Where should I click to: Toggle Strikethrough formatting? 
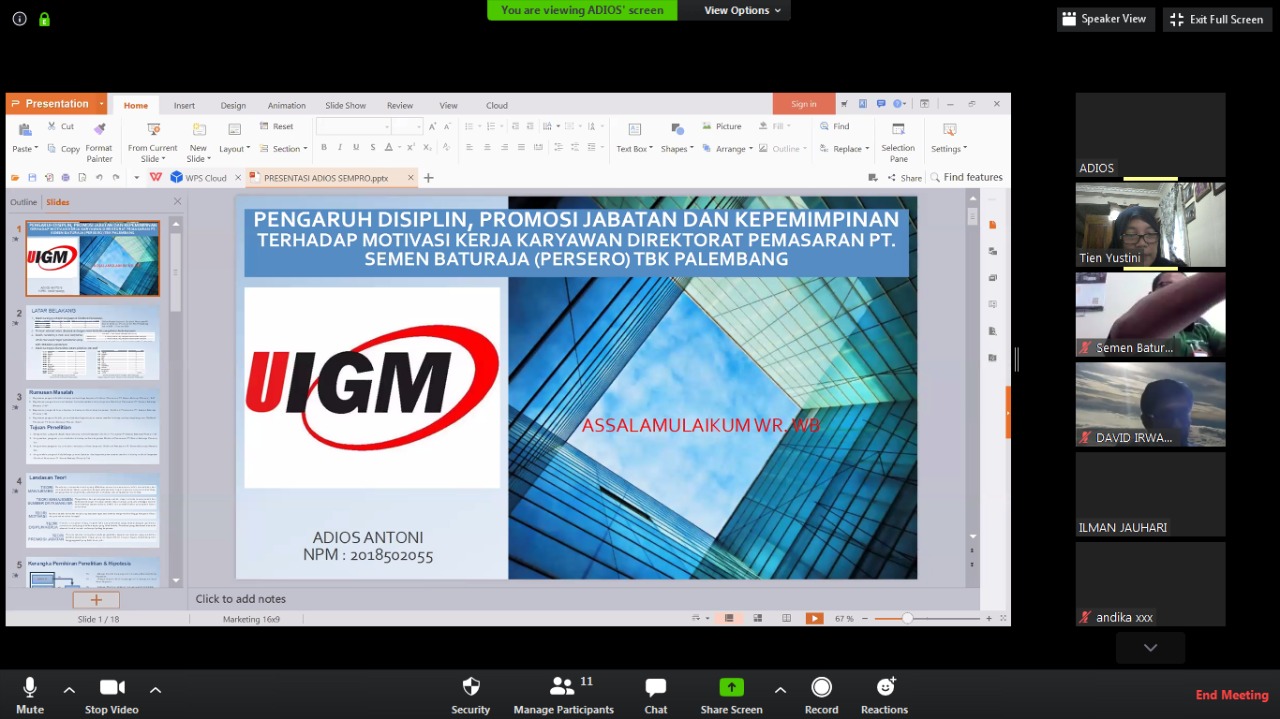372,148
